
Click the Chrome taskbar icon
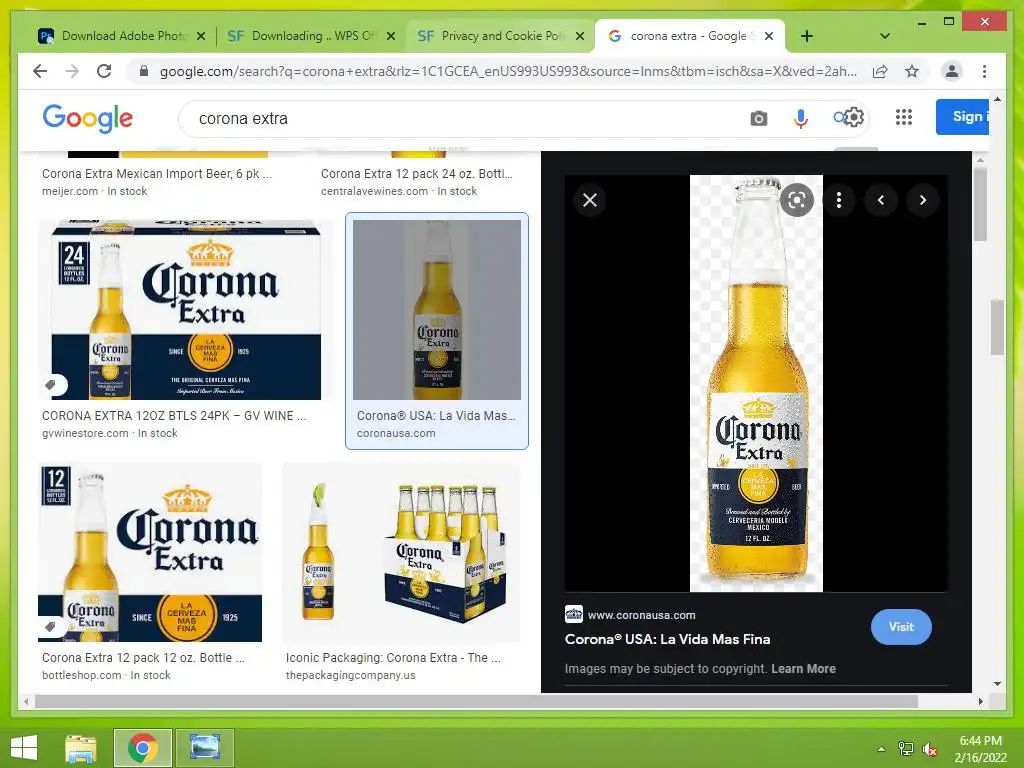tap(143, 748)
